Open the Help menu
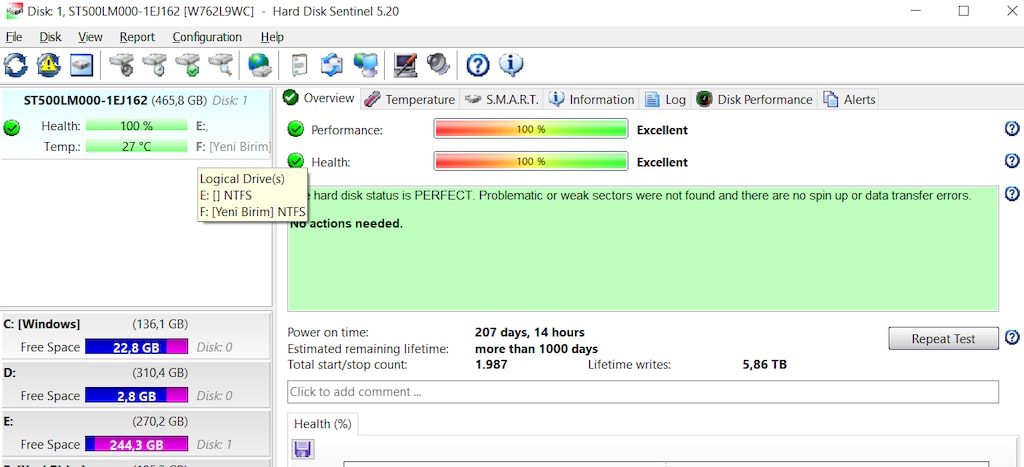This screenshot has height=467, width=1024. [x=272, y=37]
